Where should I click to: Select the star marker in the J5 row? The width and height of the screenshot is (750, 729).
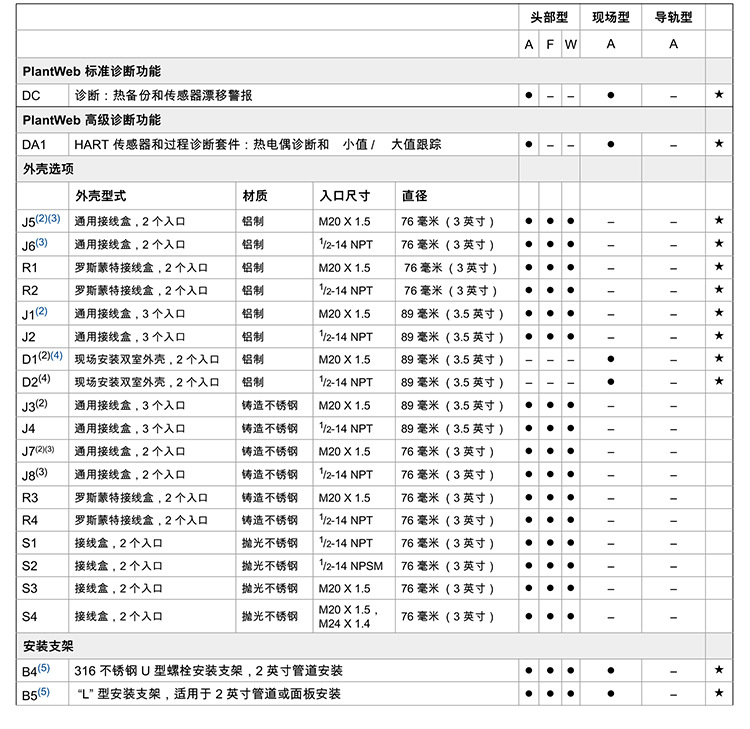pyautogui.click(x=719, y=220)
